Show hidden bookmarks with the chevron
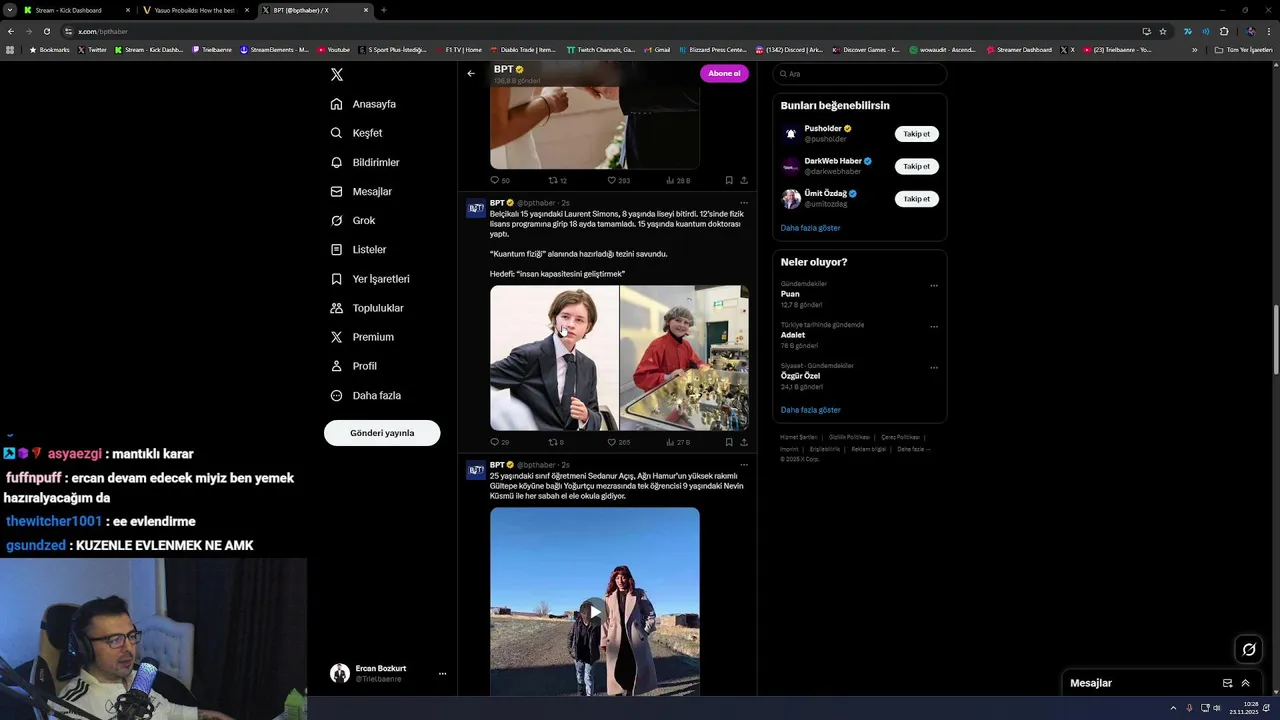 coord(1194,49)
